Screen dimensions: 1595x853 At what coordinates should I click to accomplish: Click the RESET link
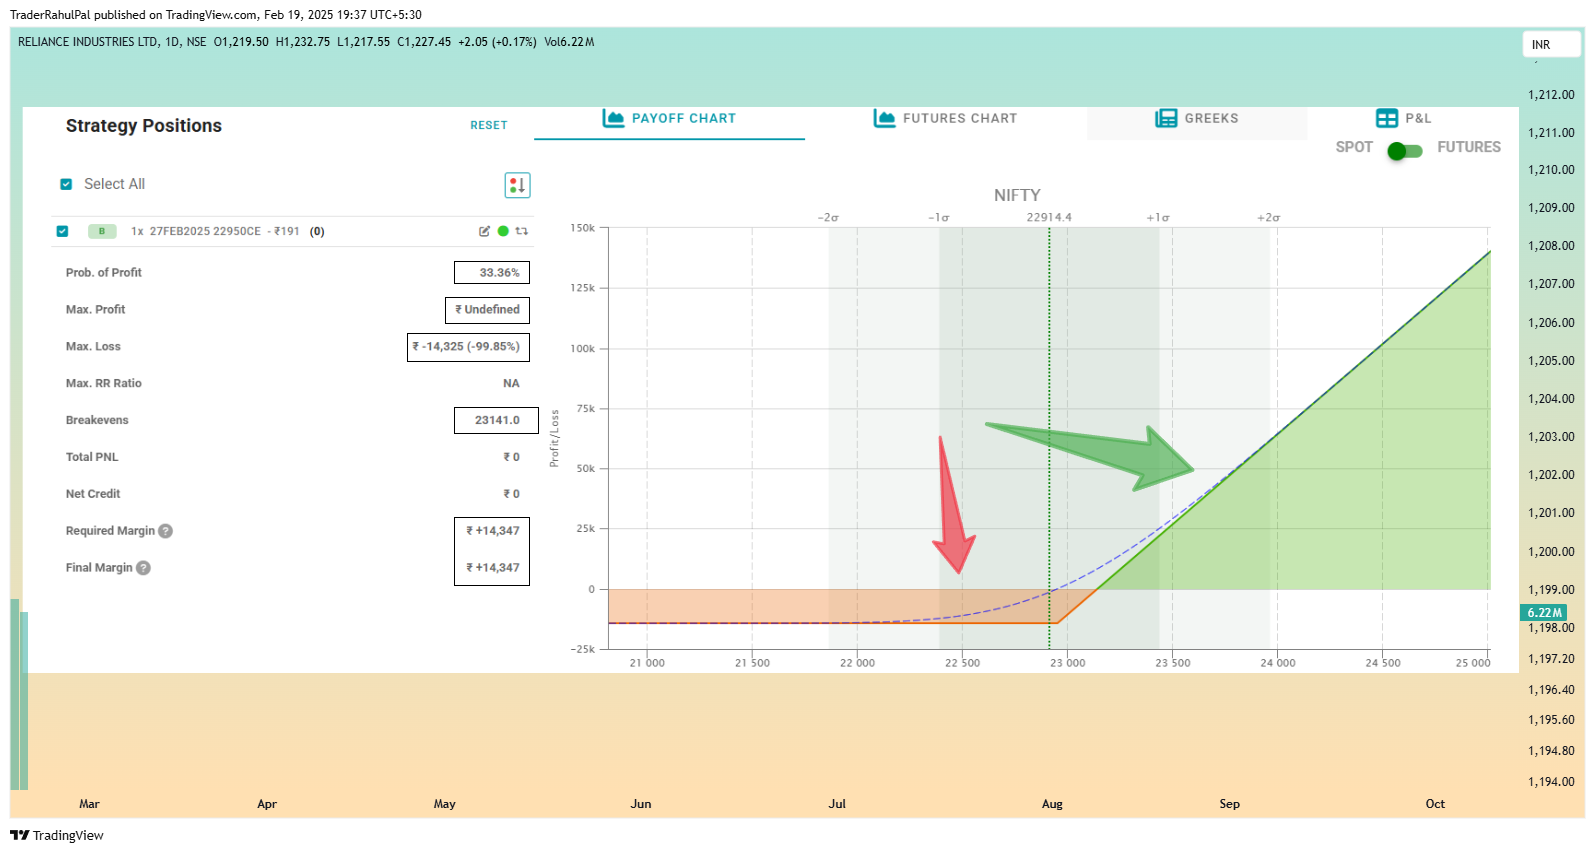[x=489, y=125]
